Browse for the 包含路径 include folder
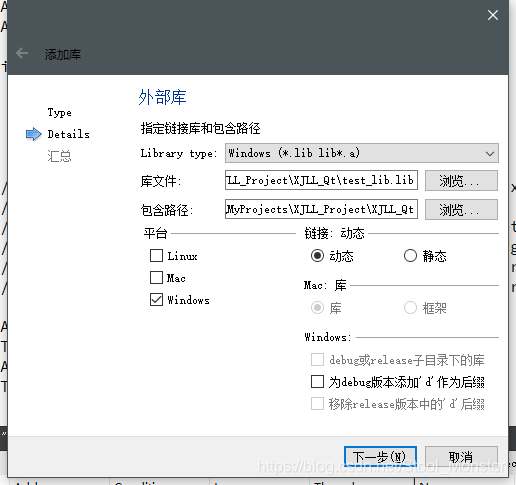516x485 pixels. pos(461,210)
